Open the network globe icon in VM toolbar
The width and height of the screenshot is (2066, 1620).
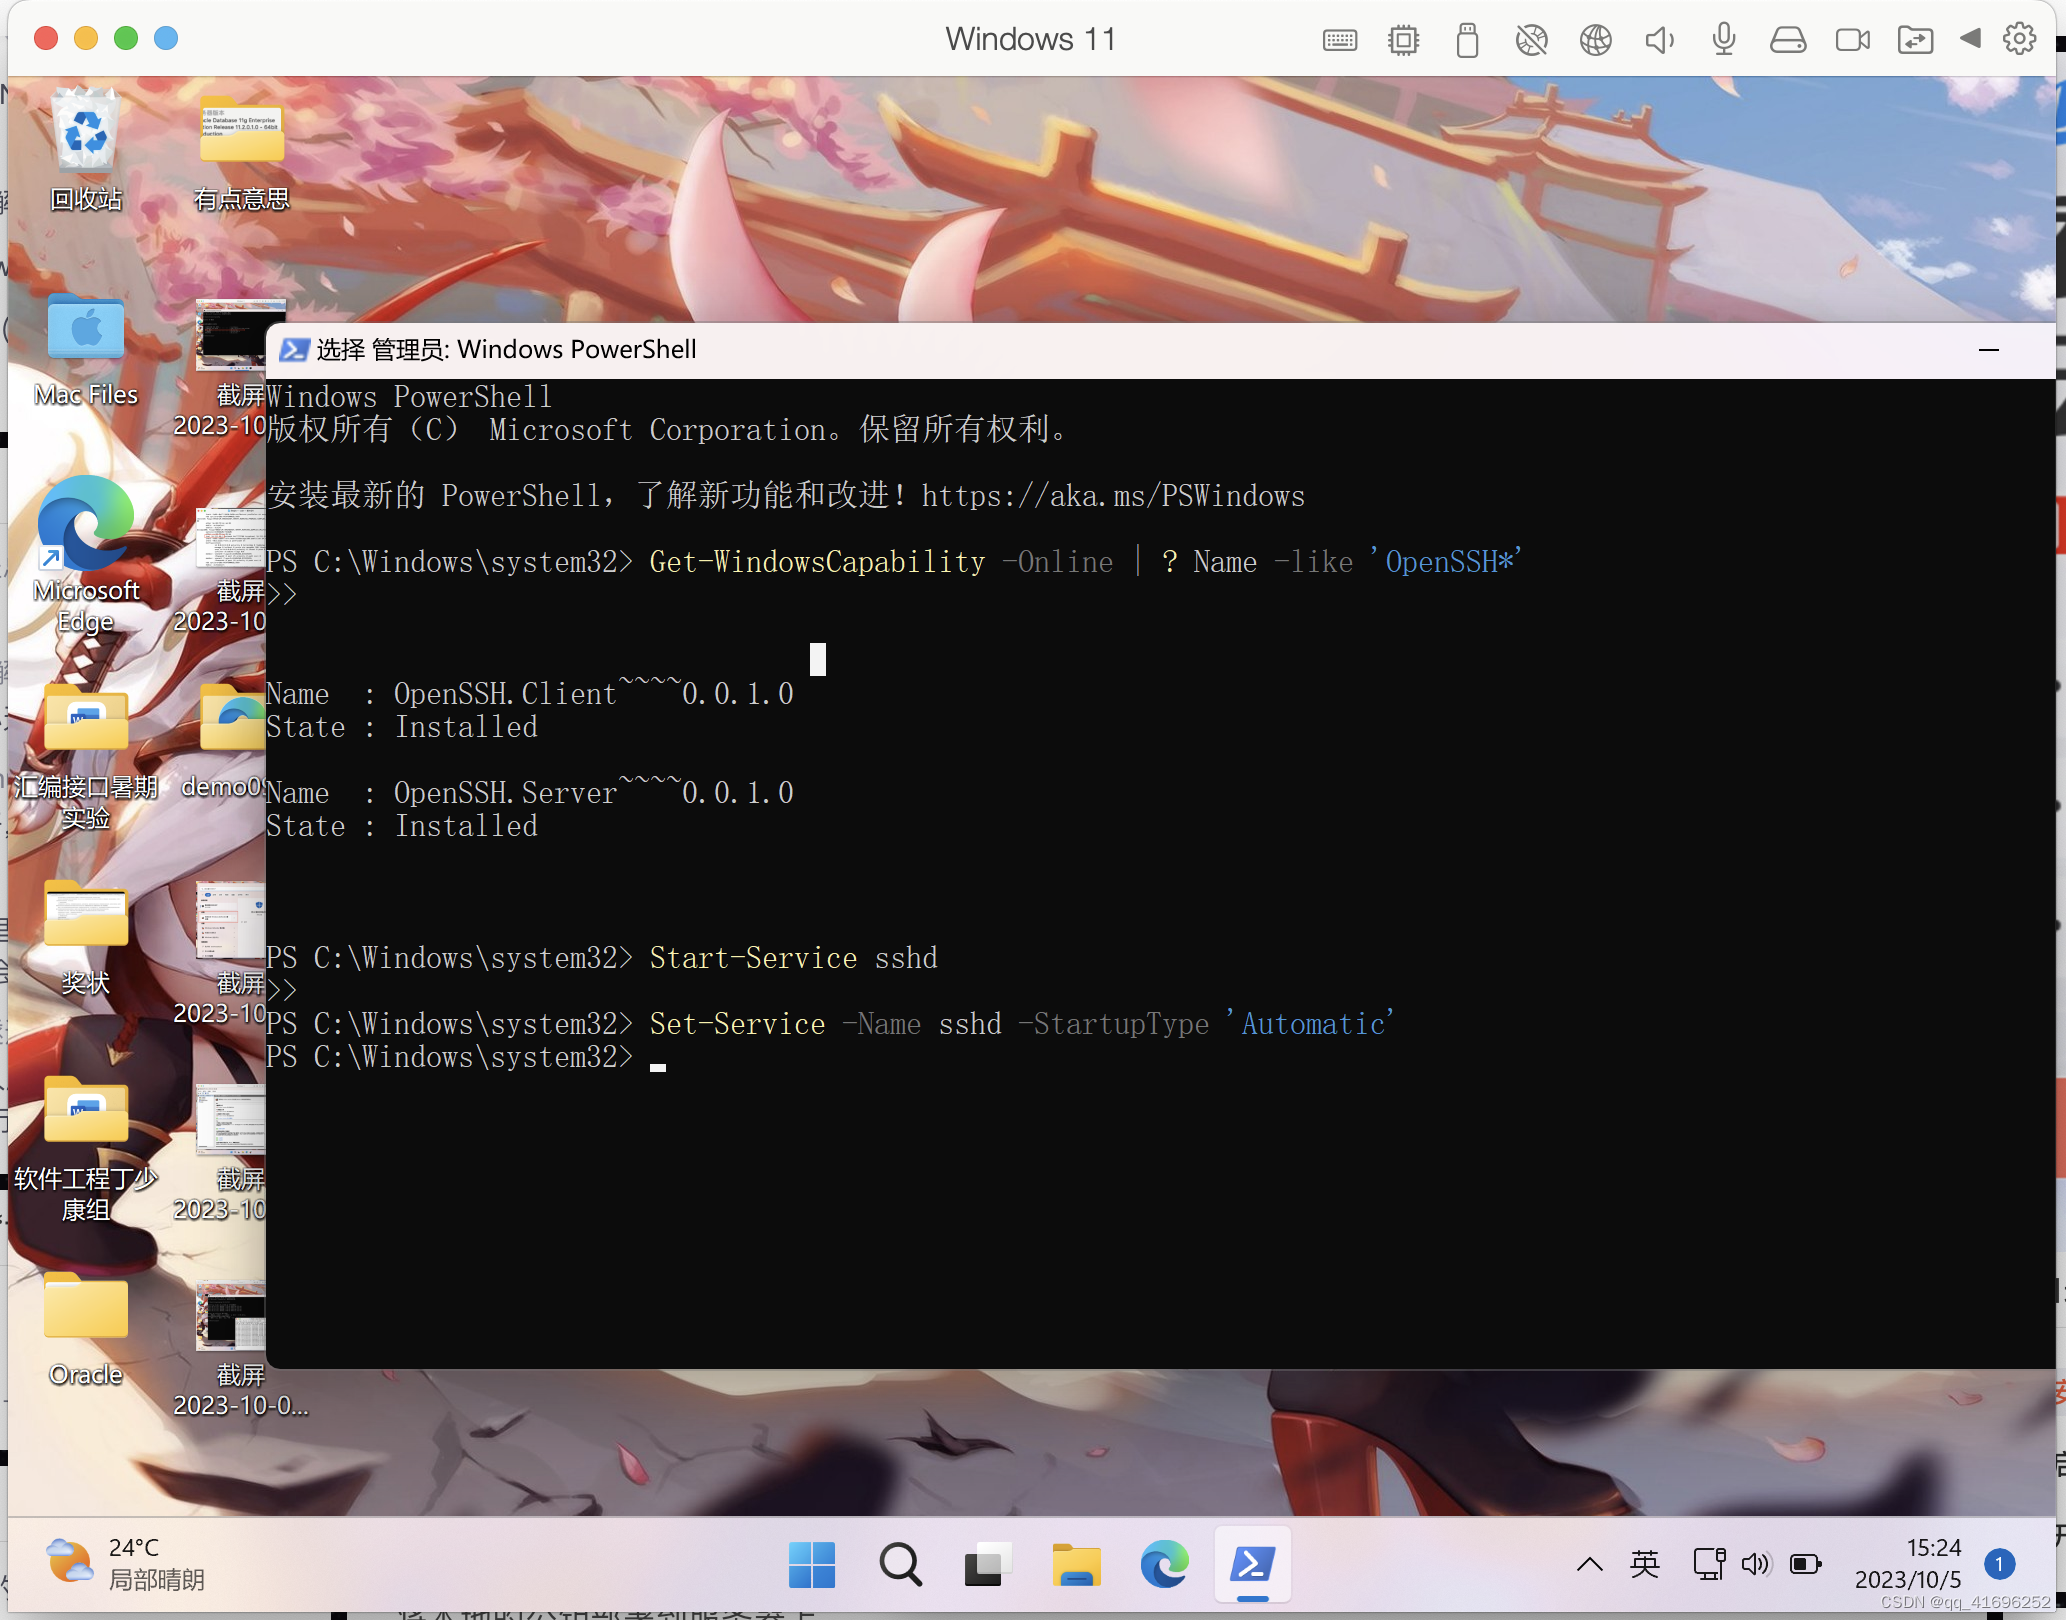[1595, 40]
